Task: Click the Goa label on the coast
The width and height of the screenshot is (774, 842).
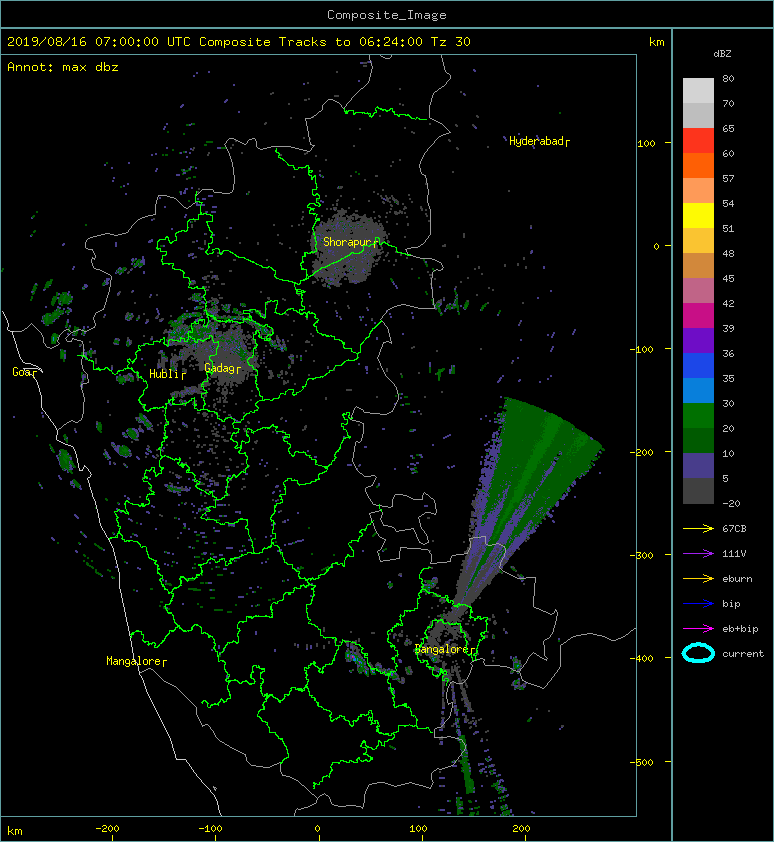Action: [x=25, y=372]
